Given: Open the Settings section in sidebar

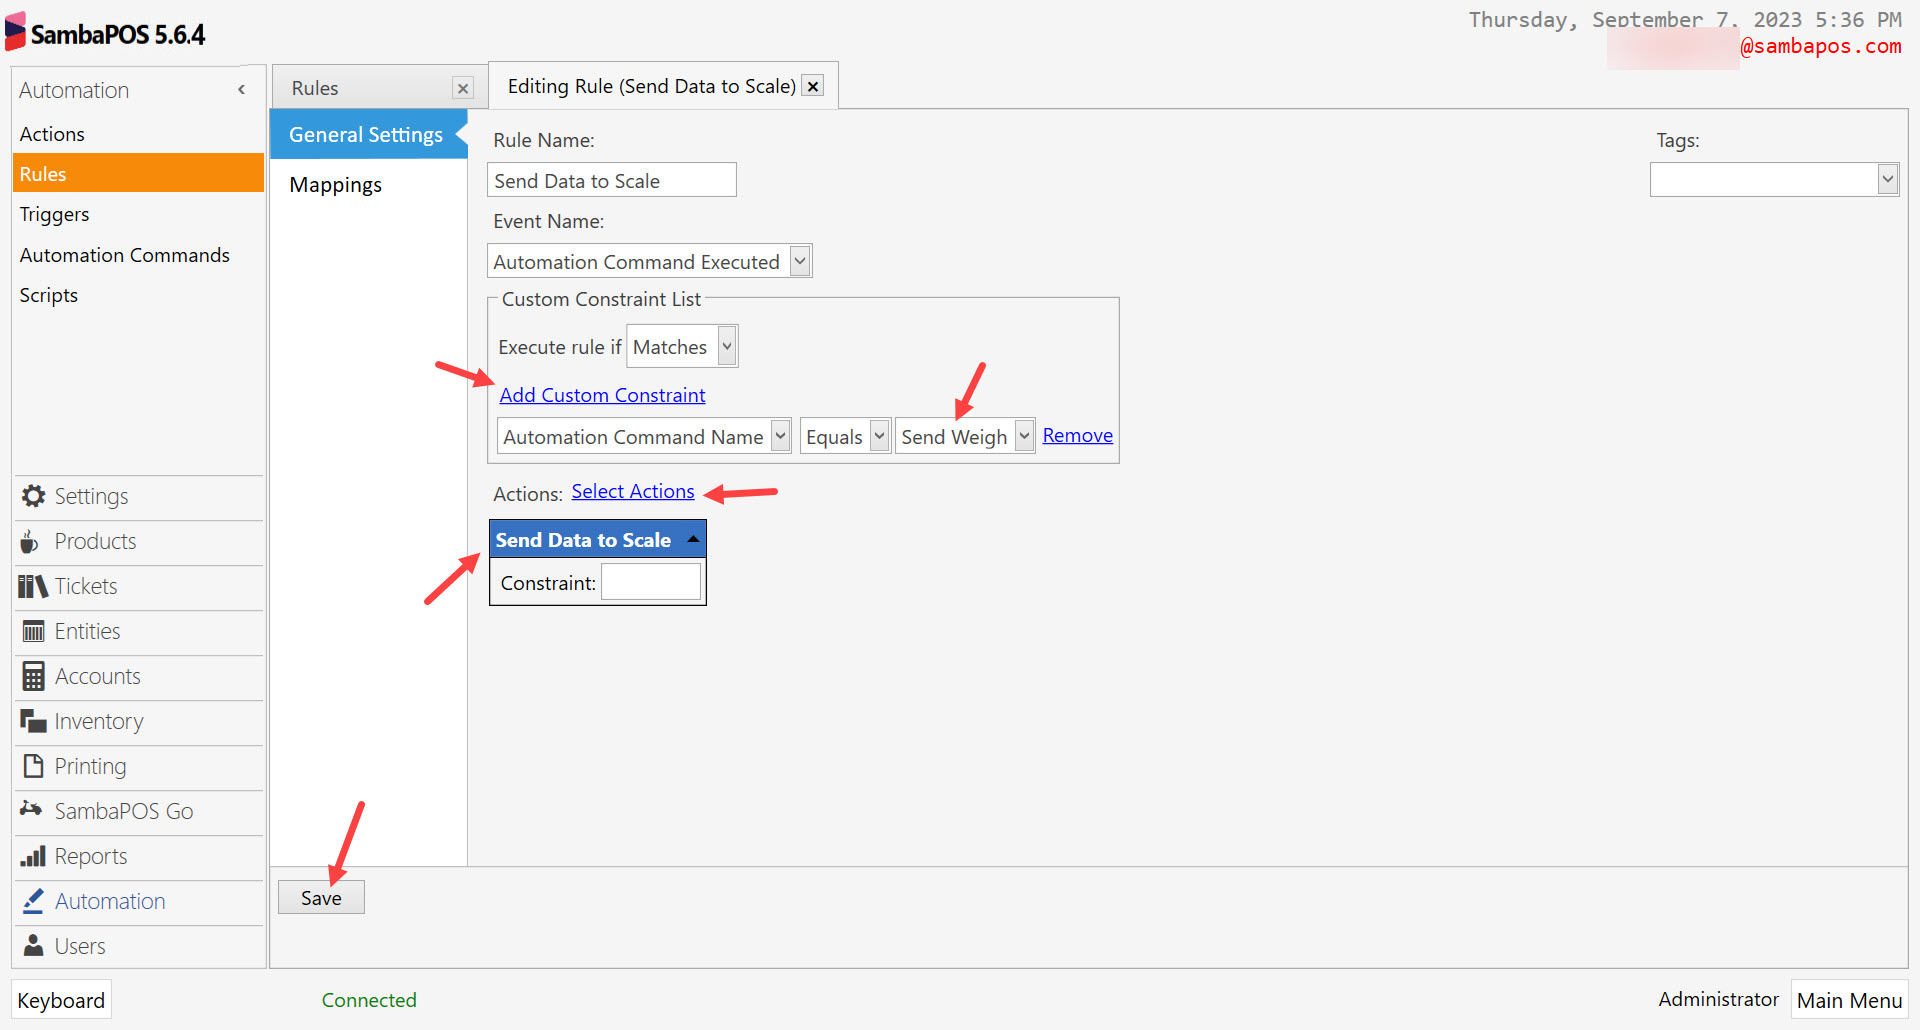Looking at the screenshot, I should pyautogui.click(x=91, y=496).
